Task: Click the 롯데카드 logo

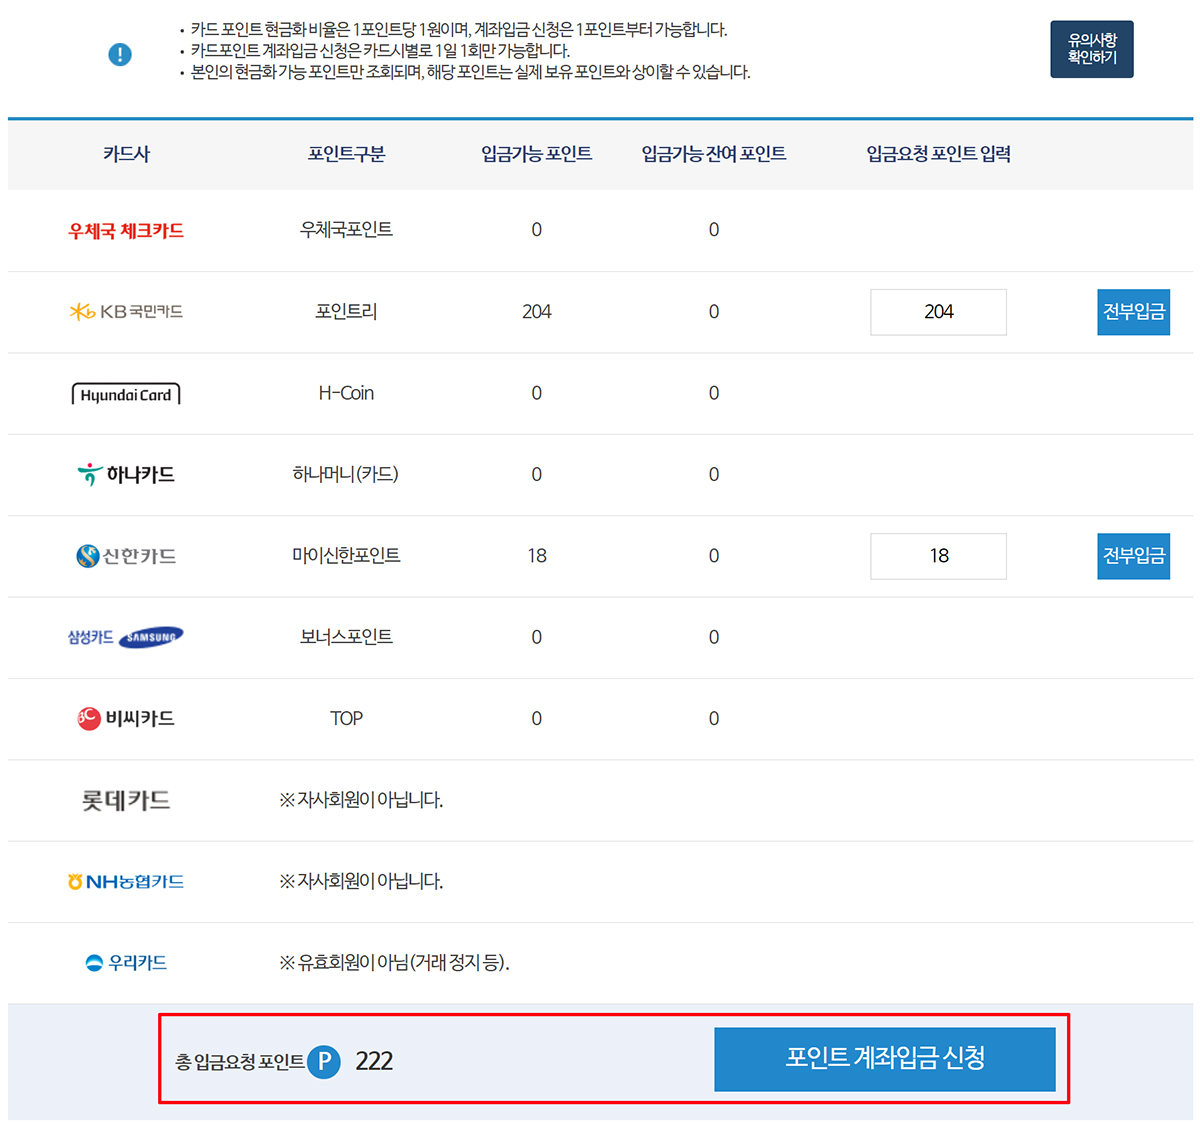Action: (x=126, y=800)
